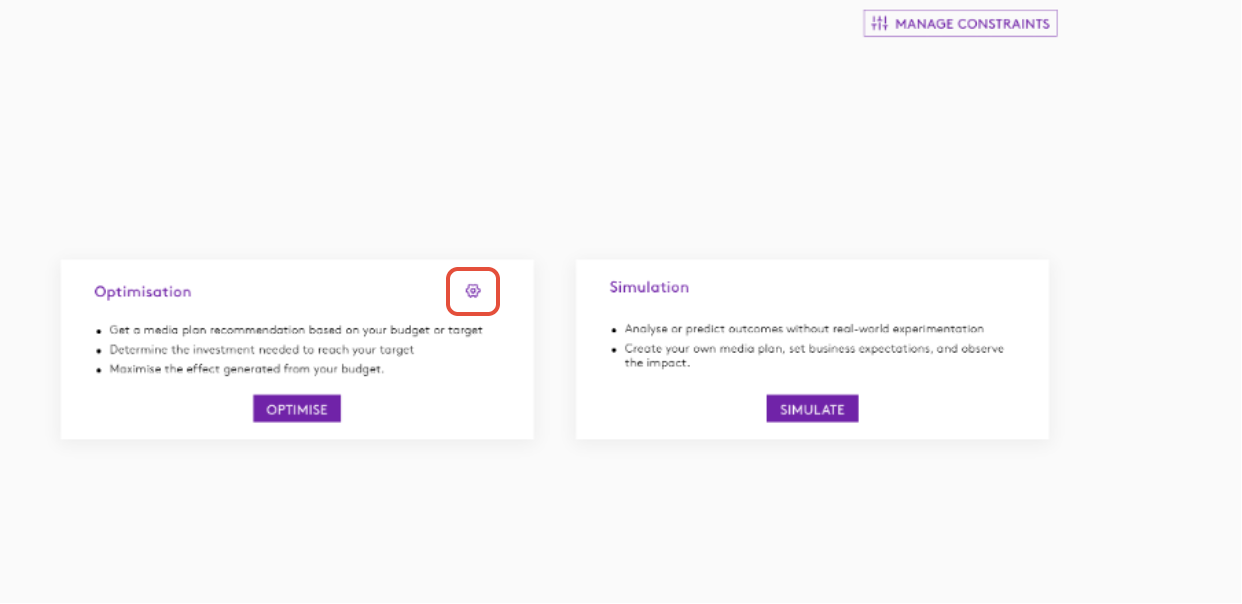Click the 'Maximise the effect generated' line
The image size is (1242, 604).
(246, 369)
